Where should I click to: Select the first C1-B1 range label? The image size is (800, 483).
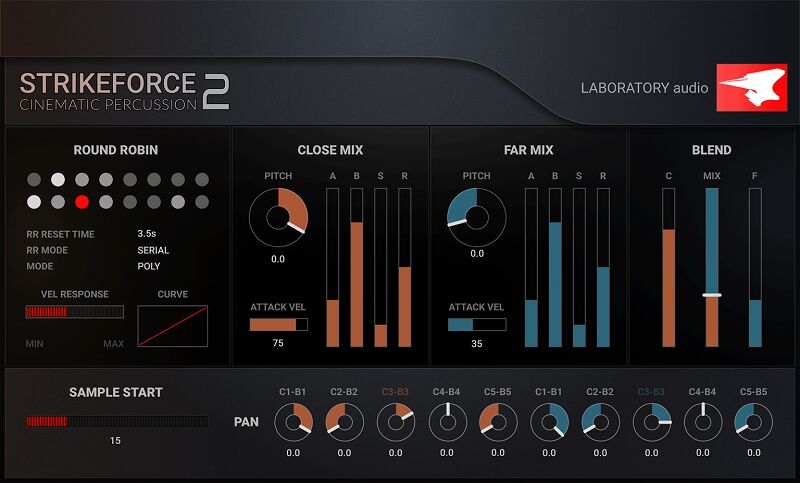point(292,392)
